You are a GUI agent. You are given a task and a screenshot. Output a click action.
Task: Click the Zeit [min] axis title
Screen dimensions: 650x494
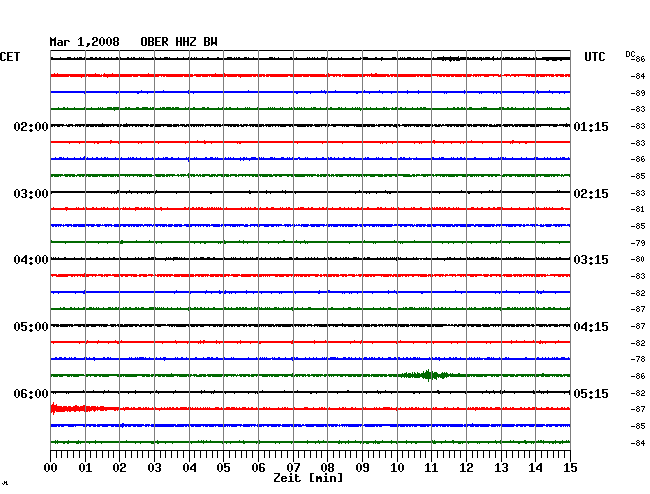(308, 478)
